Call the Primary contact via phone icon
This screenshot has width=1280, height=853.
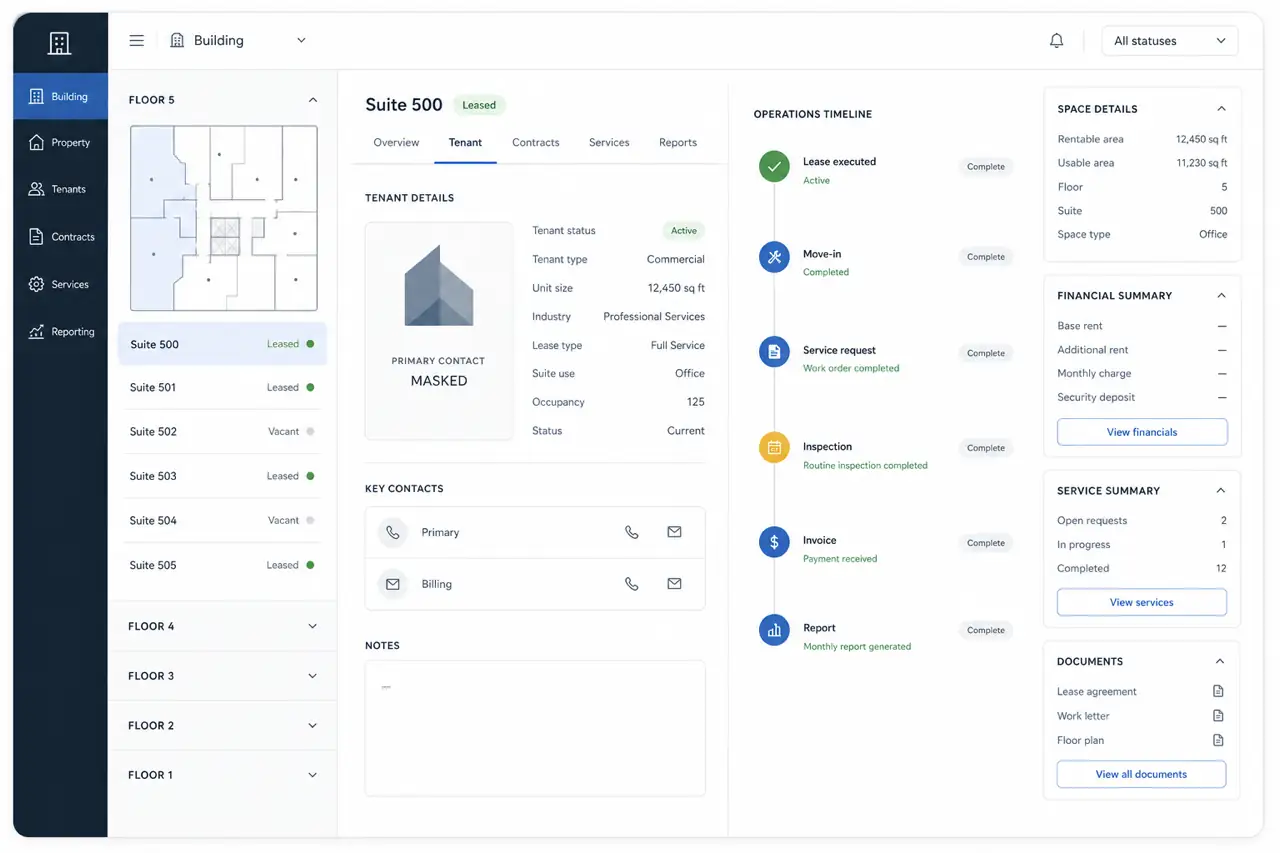pos(632,532)
